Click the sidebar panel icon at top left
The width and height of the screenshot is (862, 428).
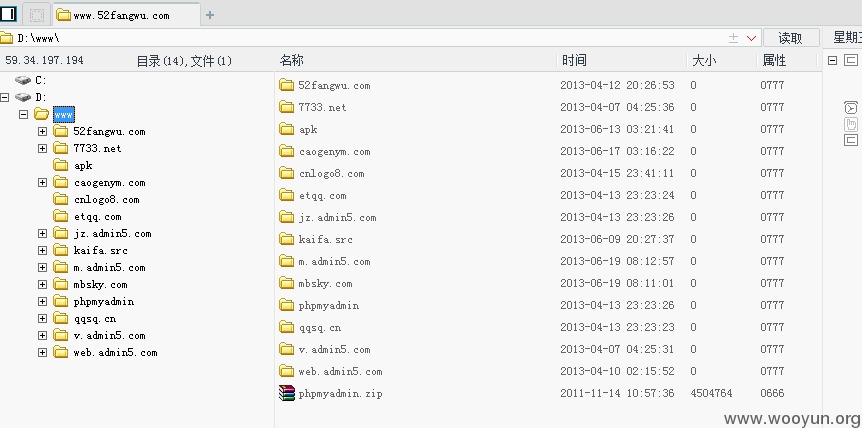tap(8, 14)
